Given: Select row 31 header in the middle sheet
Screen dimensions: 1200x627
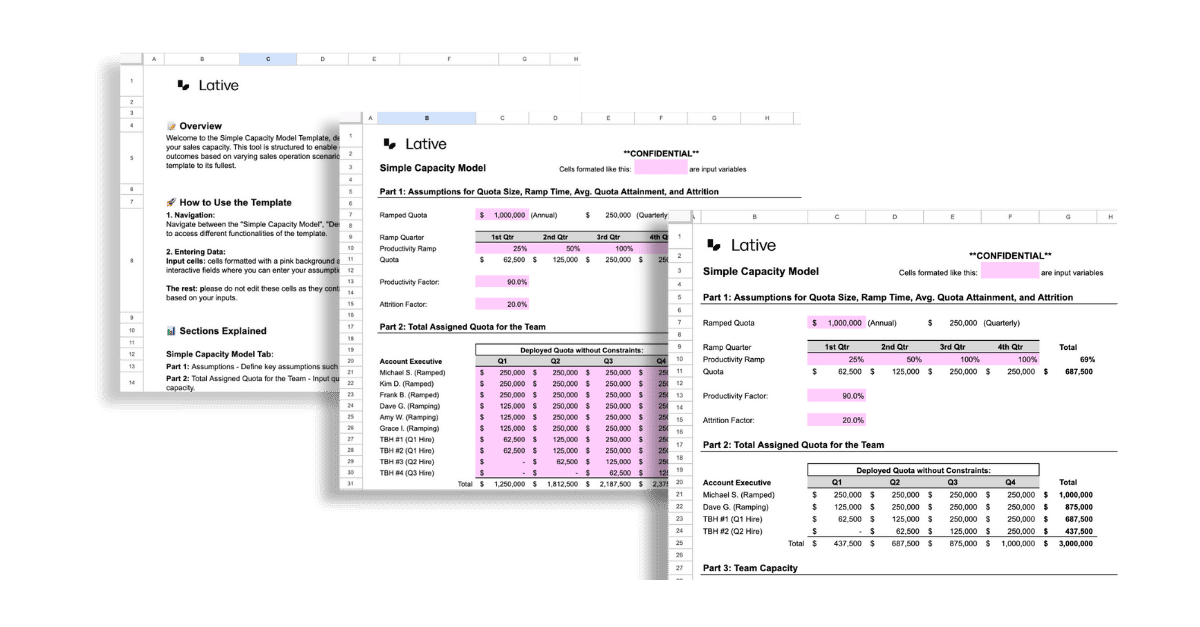Looking at the screenshot, I should coord(351,483).
